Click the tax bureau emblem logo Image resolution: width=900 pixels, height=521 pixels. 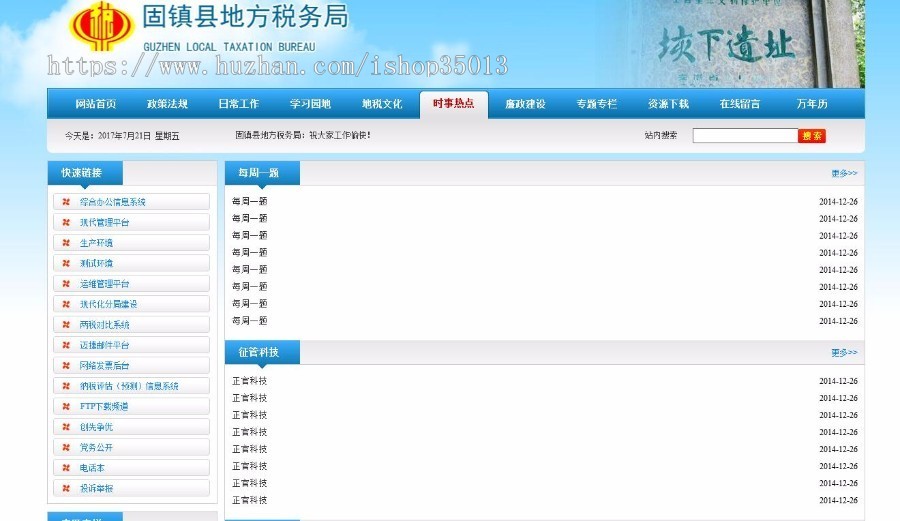point(101,26)
